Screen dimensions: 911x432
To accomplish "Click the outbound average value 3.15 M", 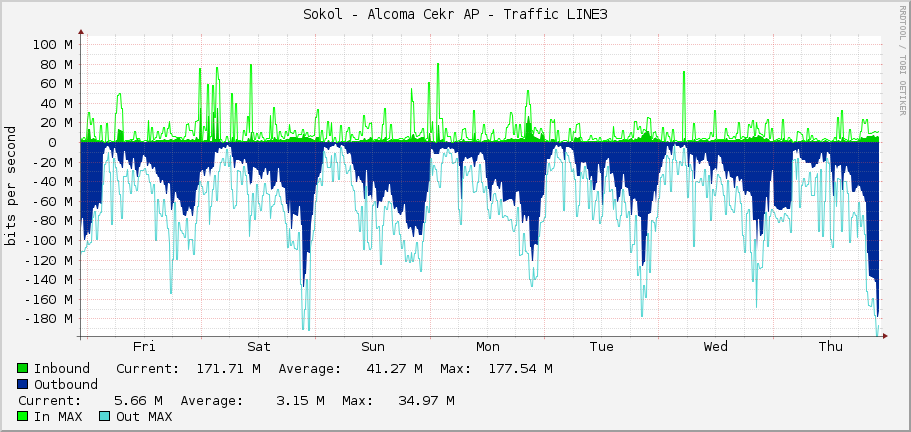I will [301, 401].
